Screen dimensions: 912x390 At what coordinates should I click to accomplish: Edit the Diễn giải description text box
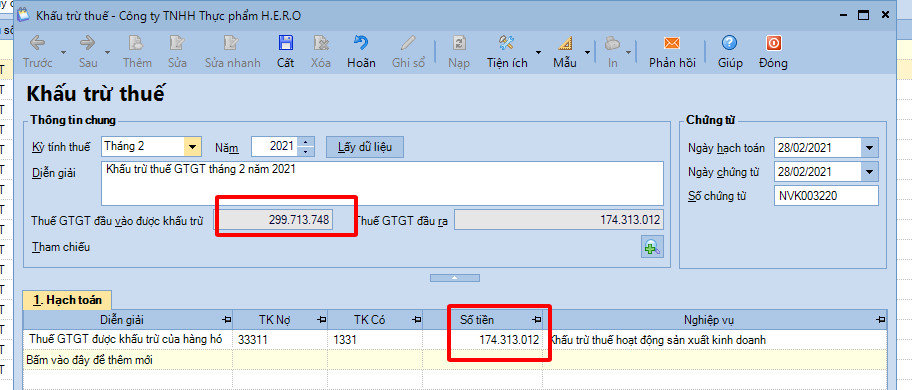(x=382, y=183)
